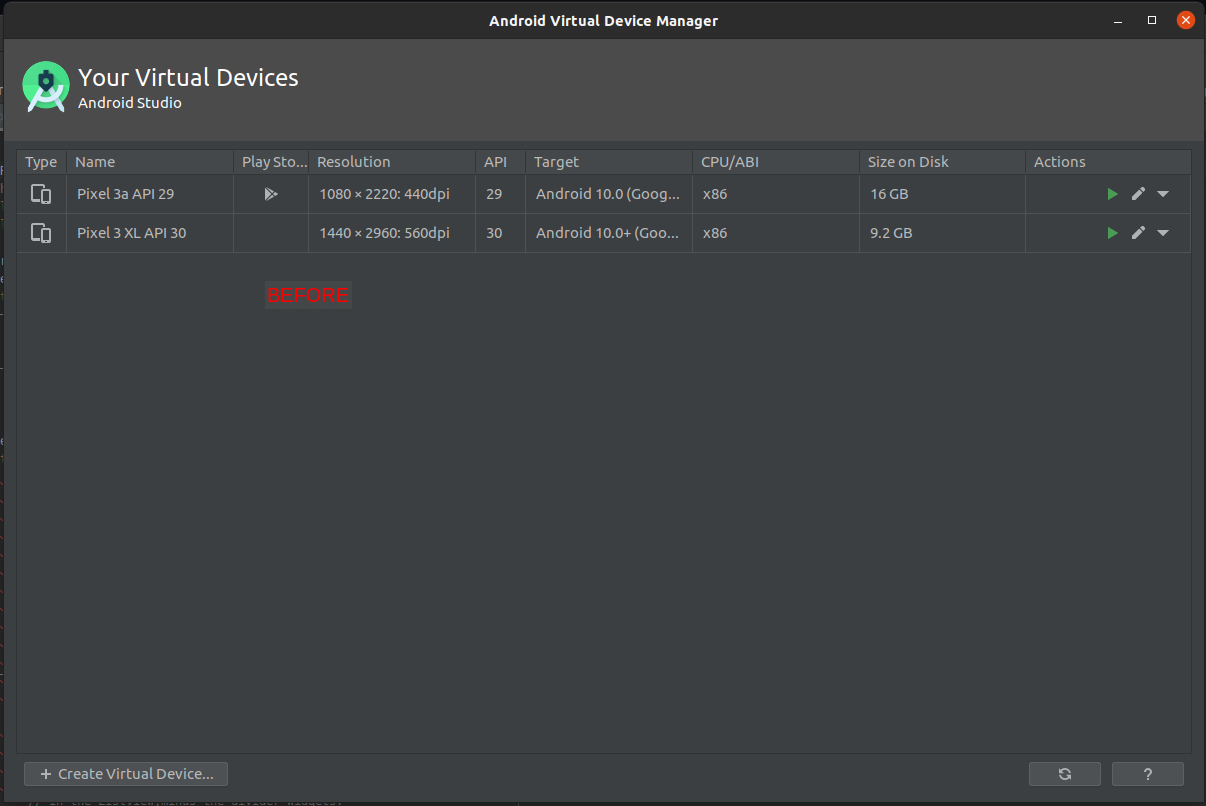Select the Pixel 3a API 29 name cell

pyautogui.click(x=150, y=194)
